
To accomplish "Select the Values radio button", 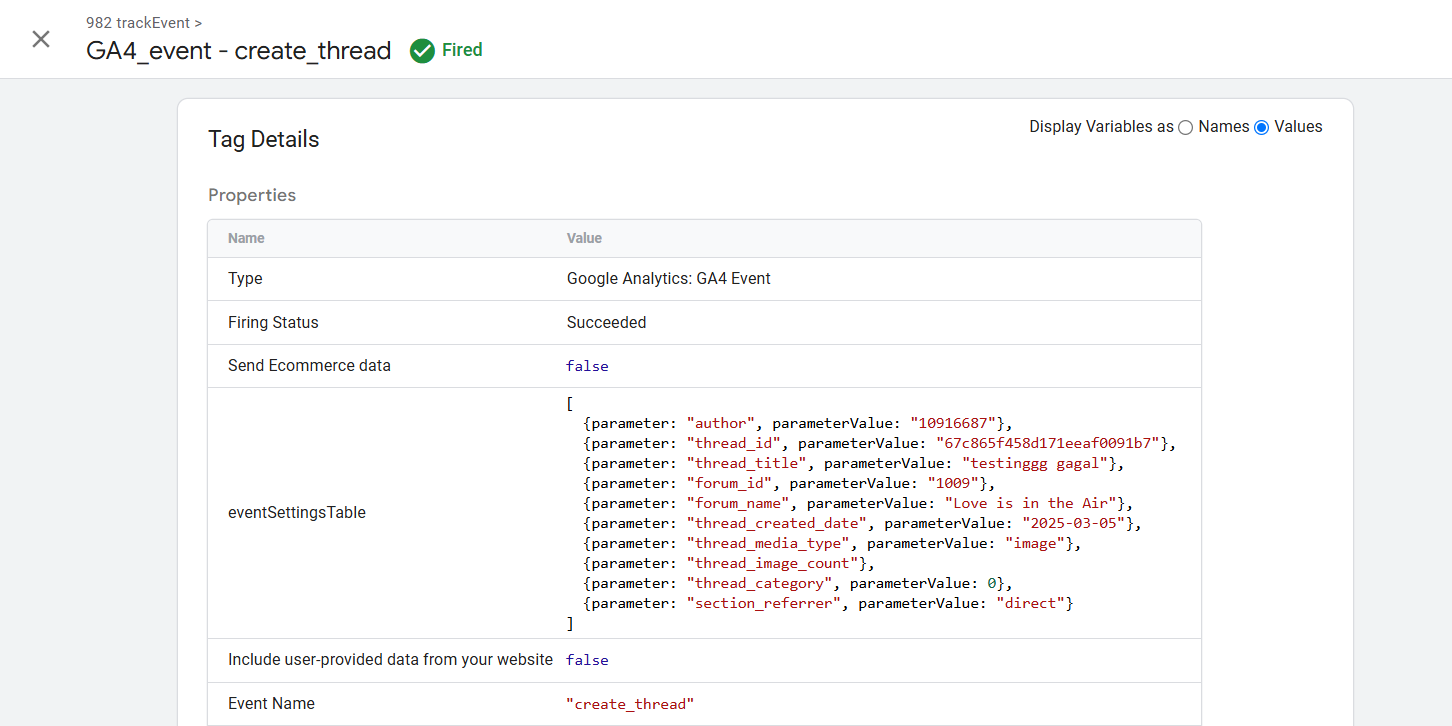I will pyautogui.click(x=1261, y=127).
